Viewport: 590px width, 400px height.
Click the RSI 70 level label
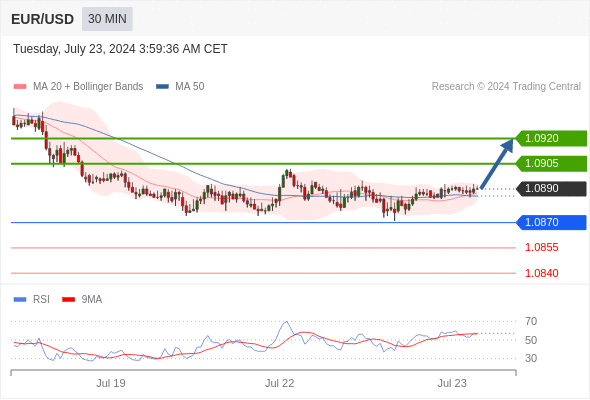(531, 321)
